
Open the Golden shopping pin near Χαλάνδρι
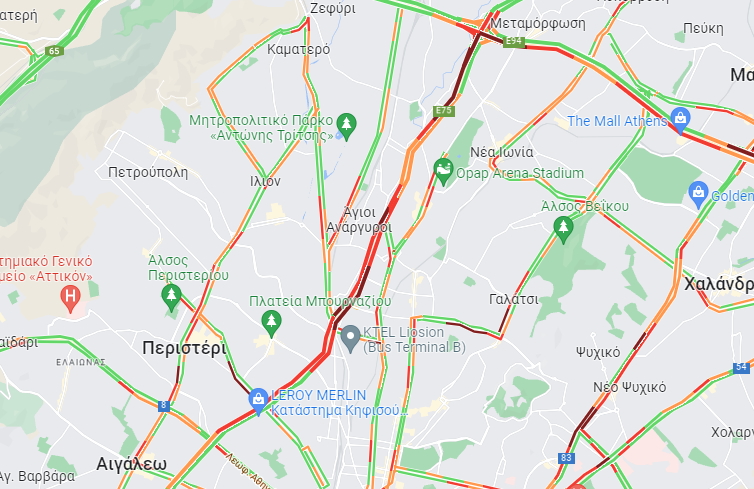click(698, 194)
